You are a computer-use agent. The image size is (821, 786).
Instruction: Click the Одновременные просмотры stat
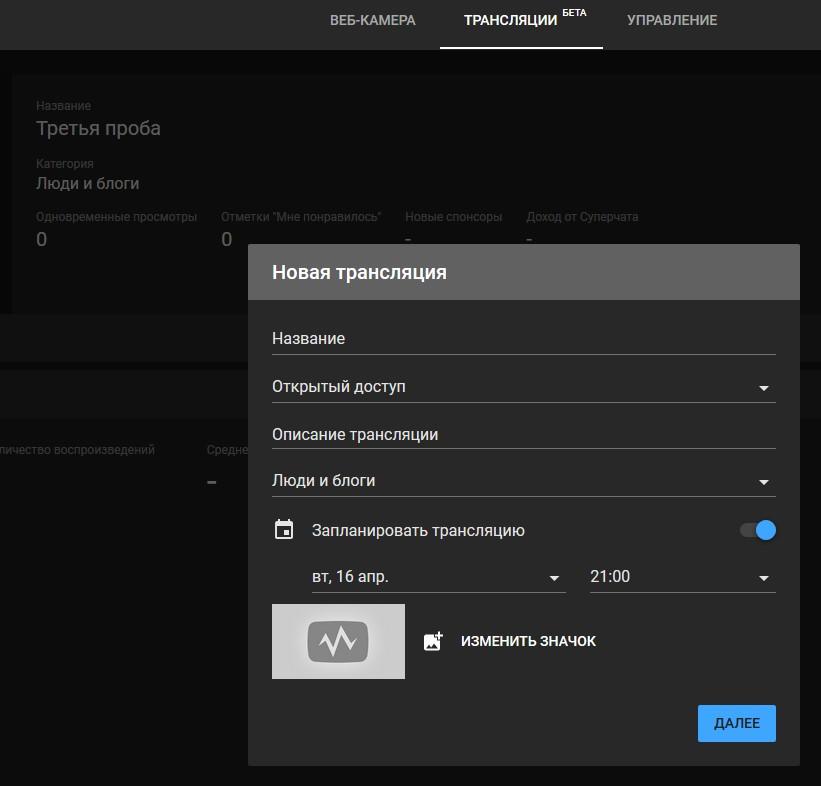coord(116,217)
